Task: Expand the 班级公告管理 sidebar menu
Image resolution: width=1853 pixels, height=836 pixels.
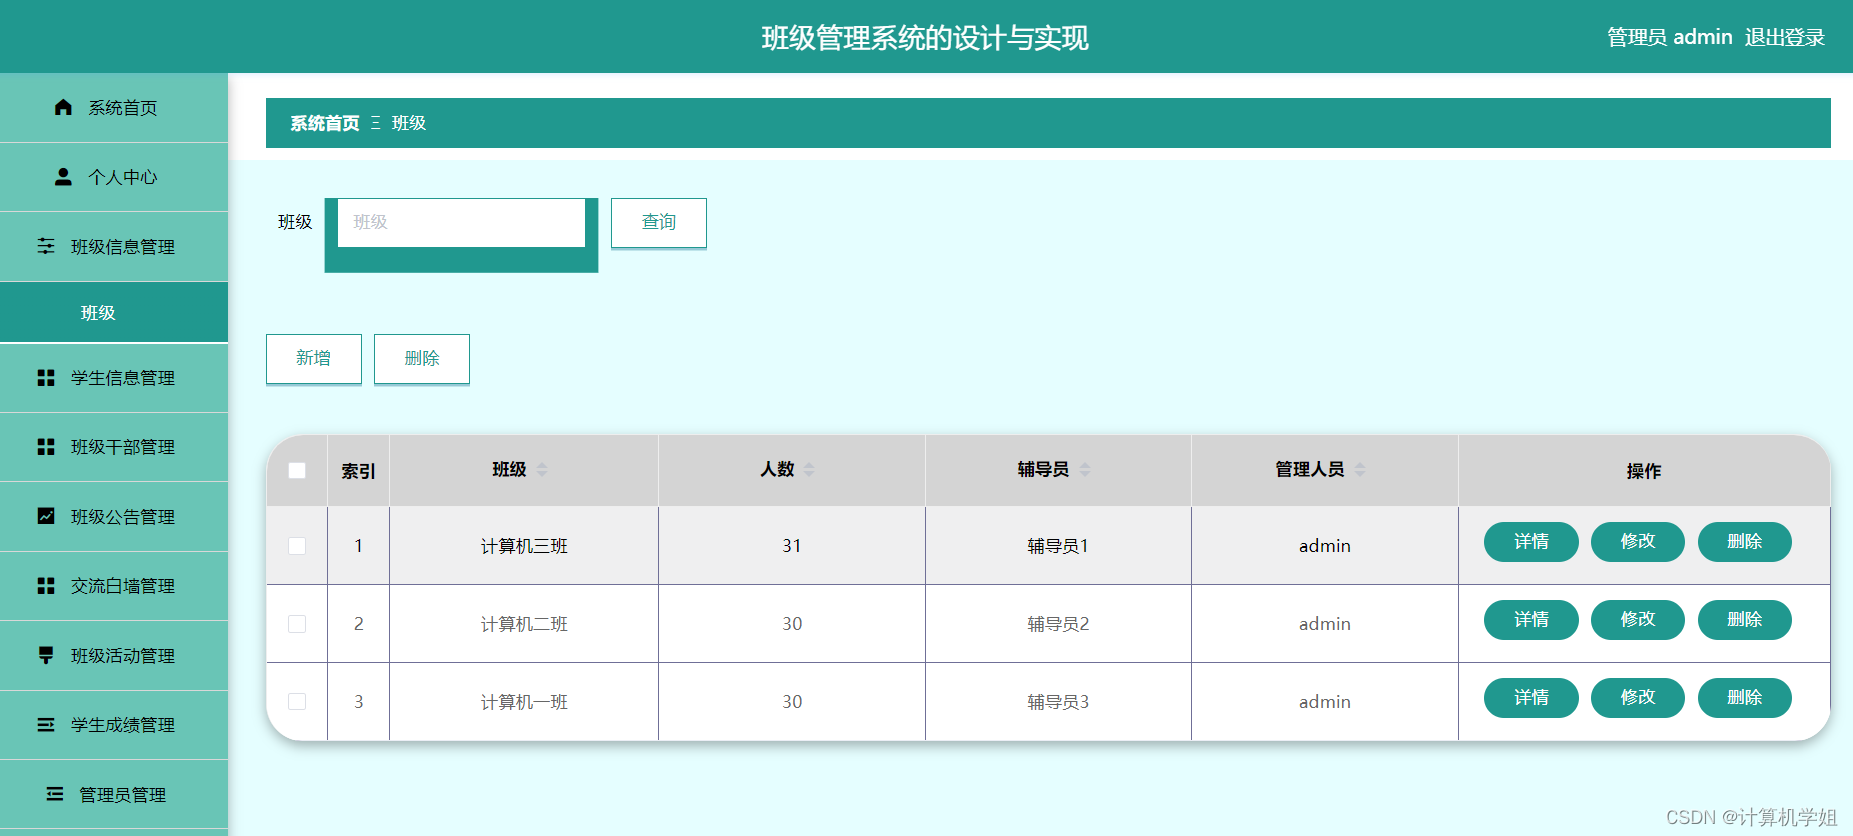Action: (x=114, y=517)
